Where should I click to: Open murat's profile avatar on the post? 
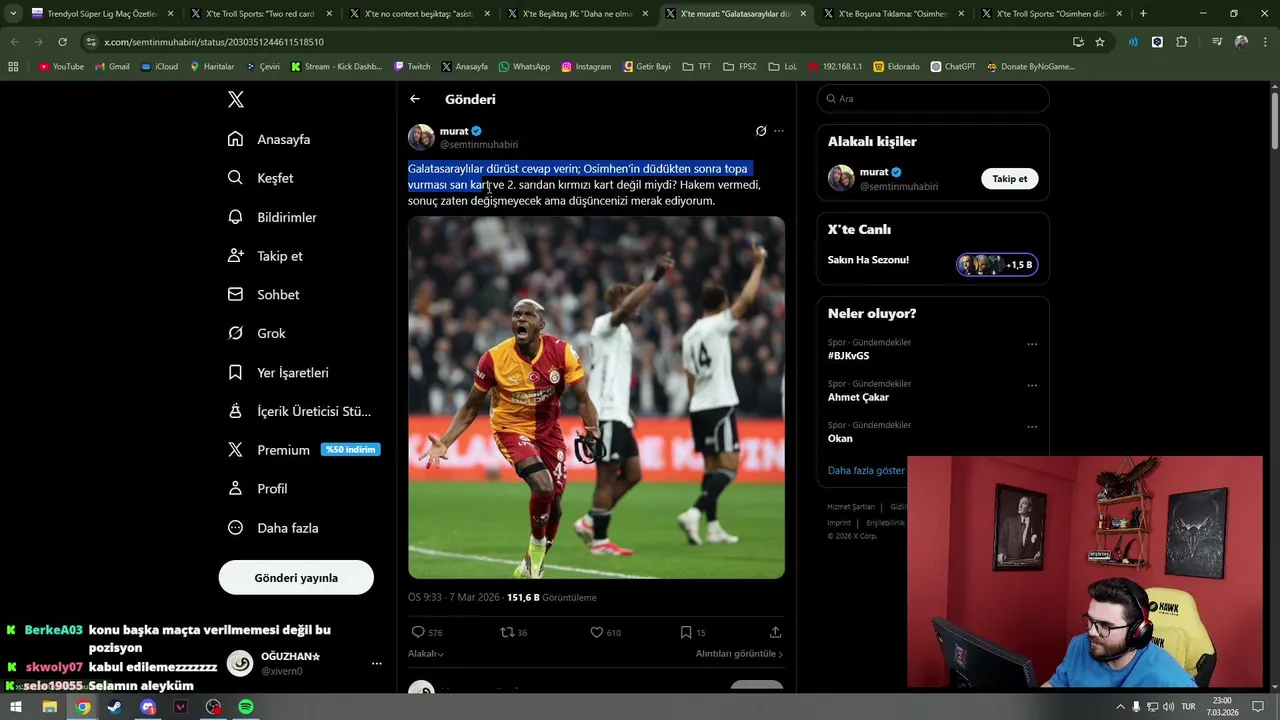click(421, 137)
